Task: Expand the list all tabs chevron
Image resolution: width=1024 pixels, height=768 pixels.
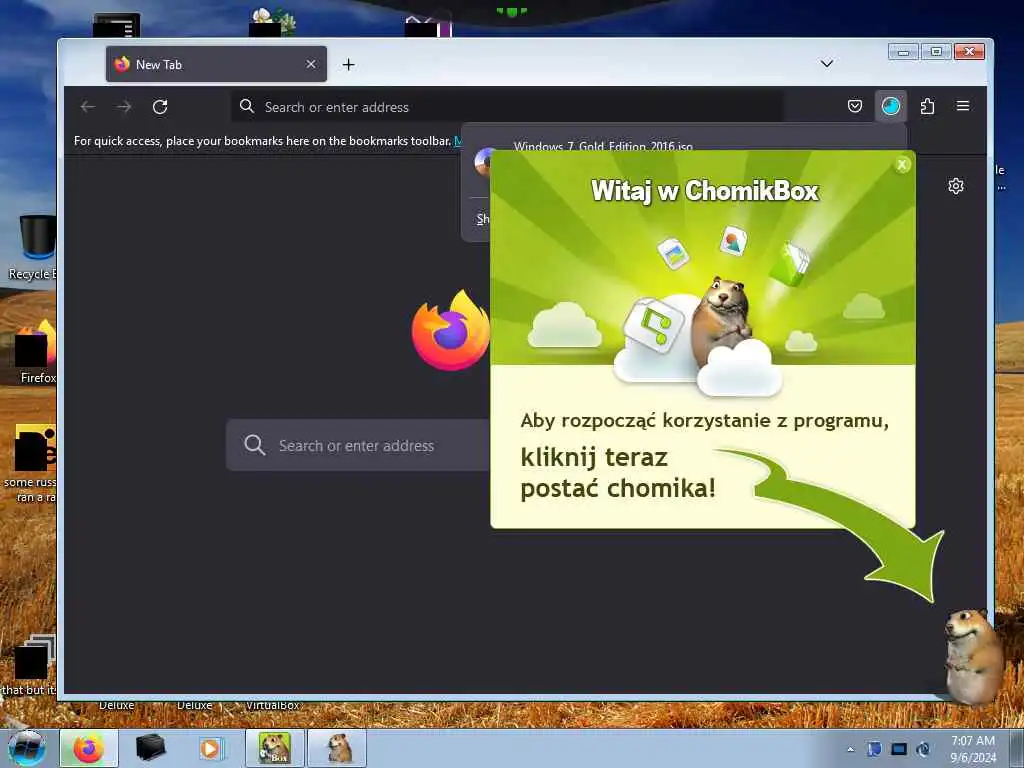Action: 827,63
